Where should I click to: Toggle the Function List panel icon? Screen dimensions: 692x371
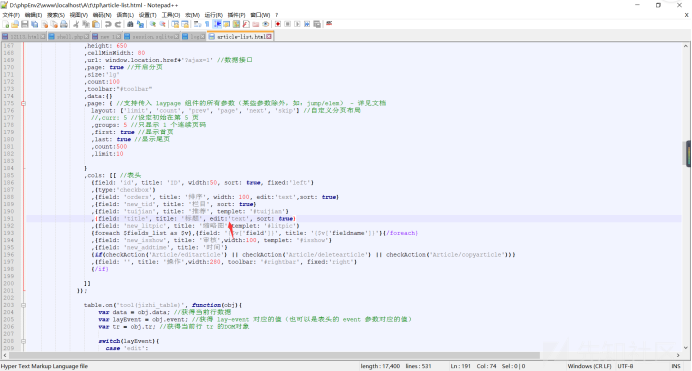click(246, 24)
